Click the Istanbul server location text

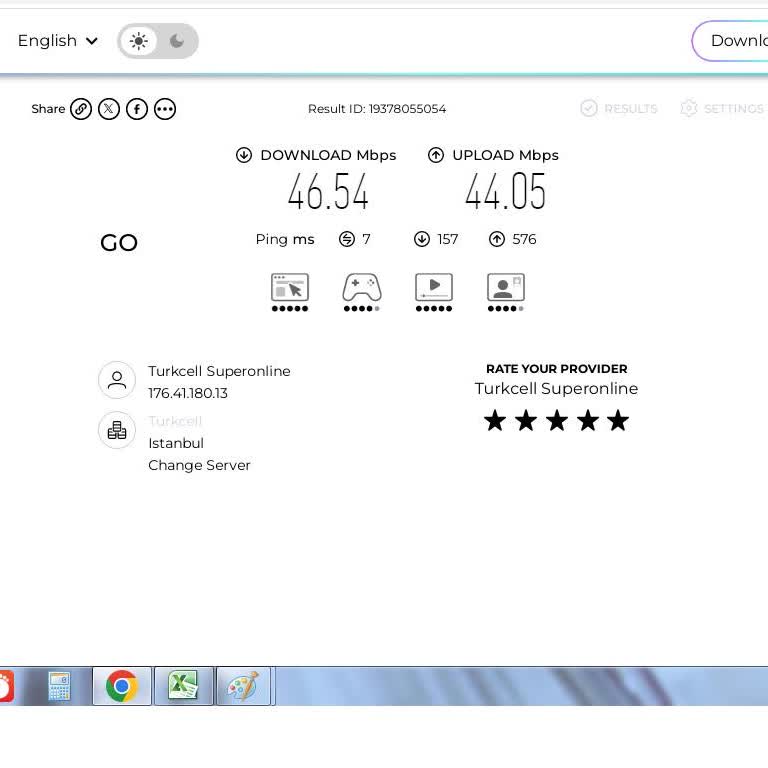pyautogui.click(x=176, y=443)
